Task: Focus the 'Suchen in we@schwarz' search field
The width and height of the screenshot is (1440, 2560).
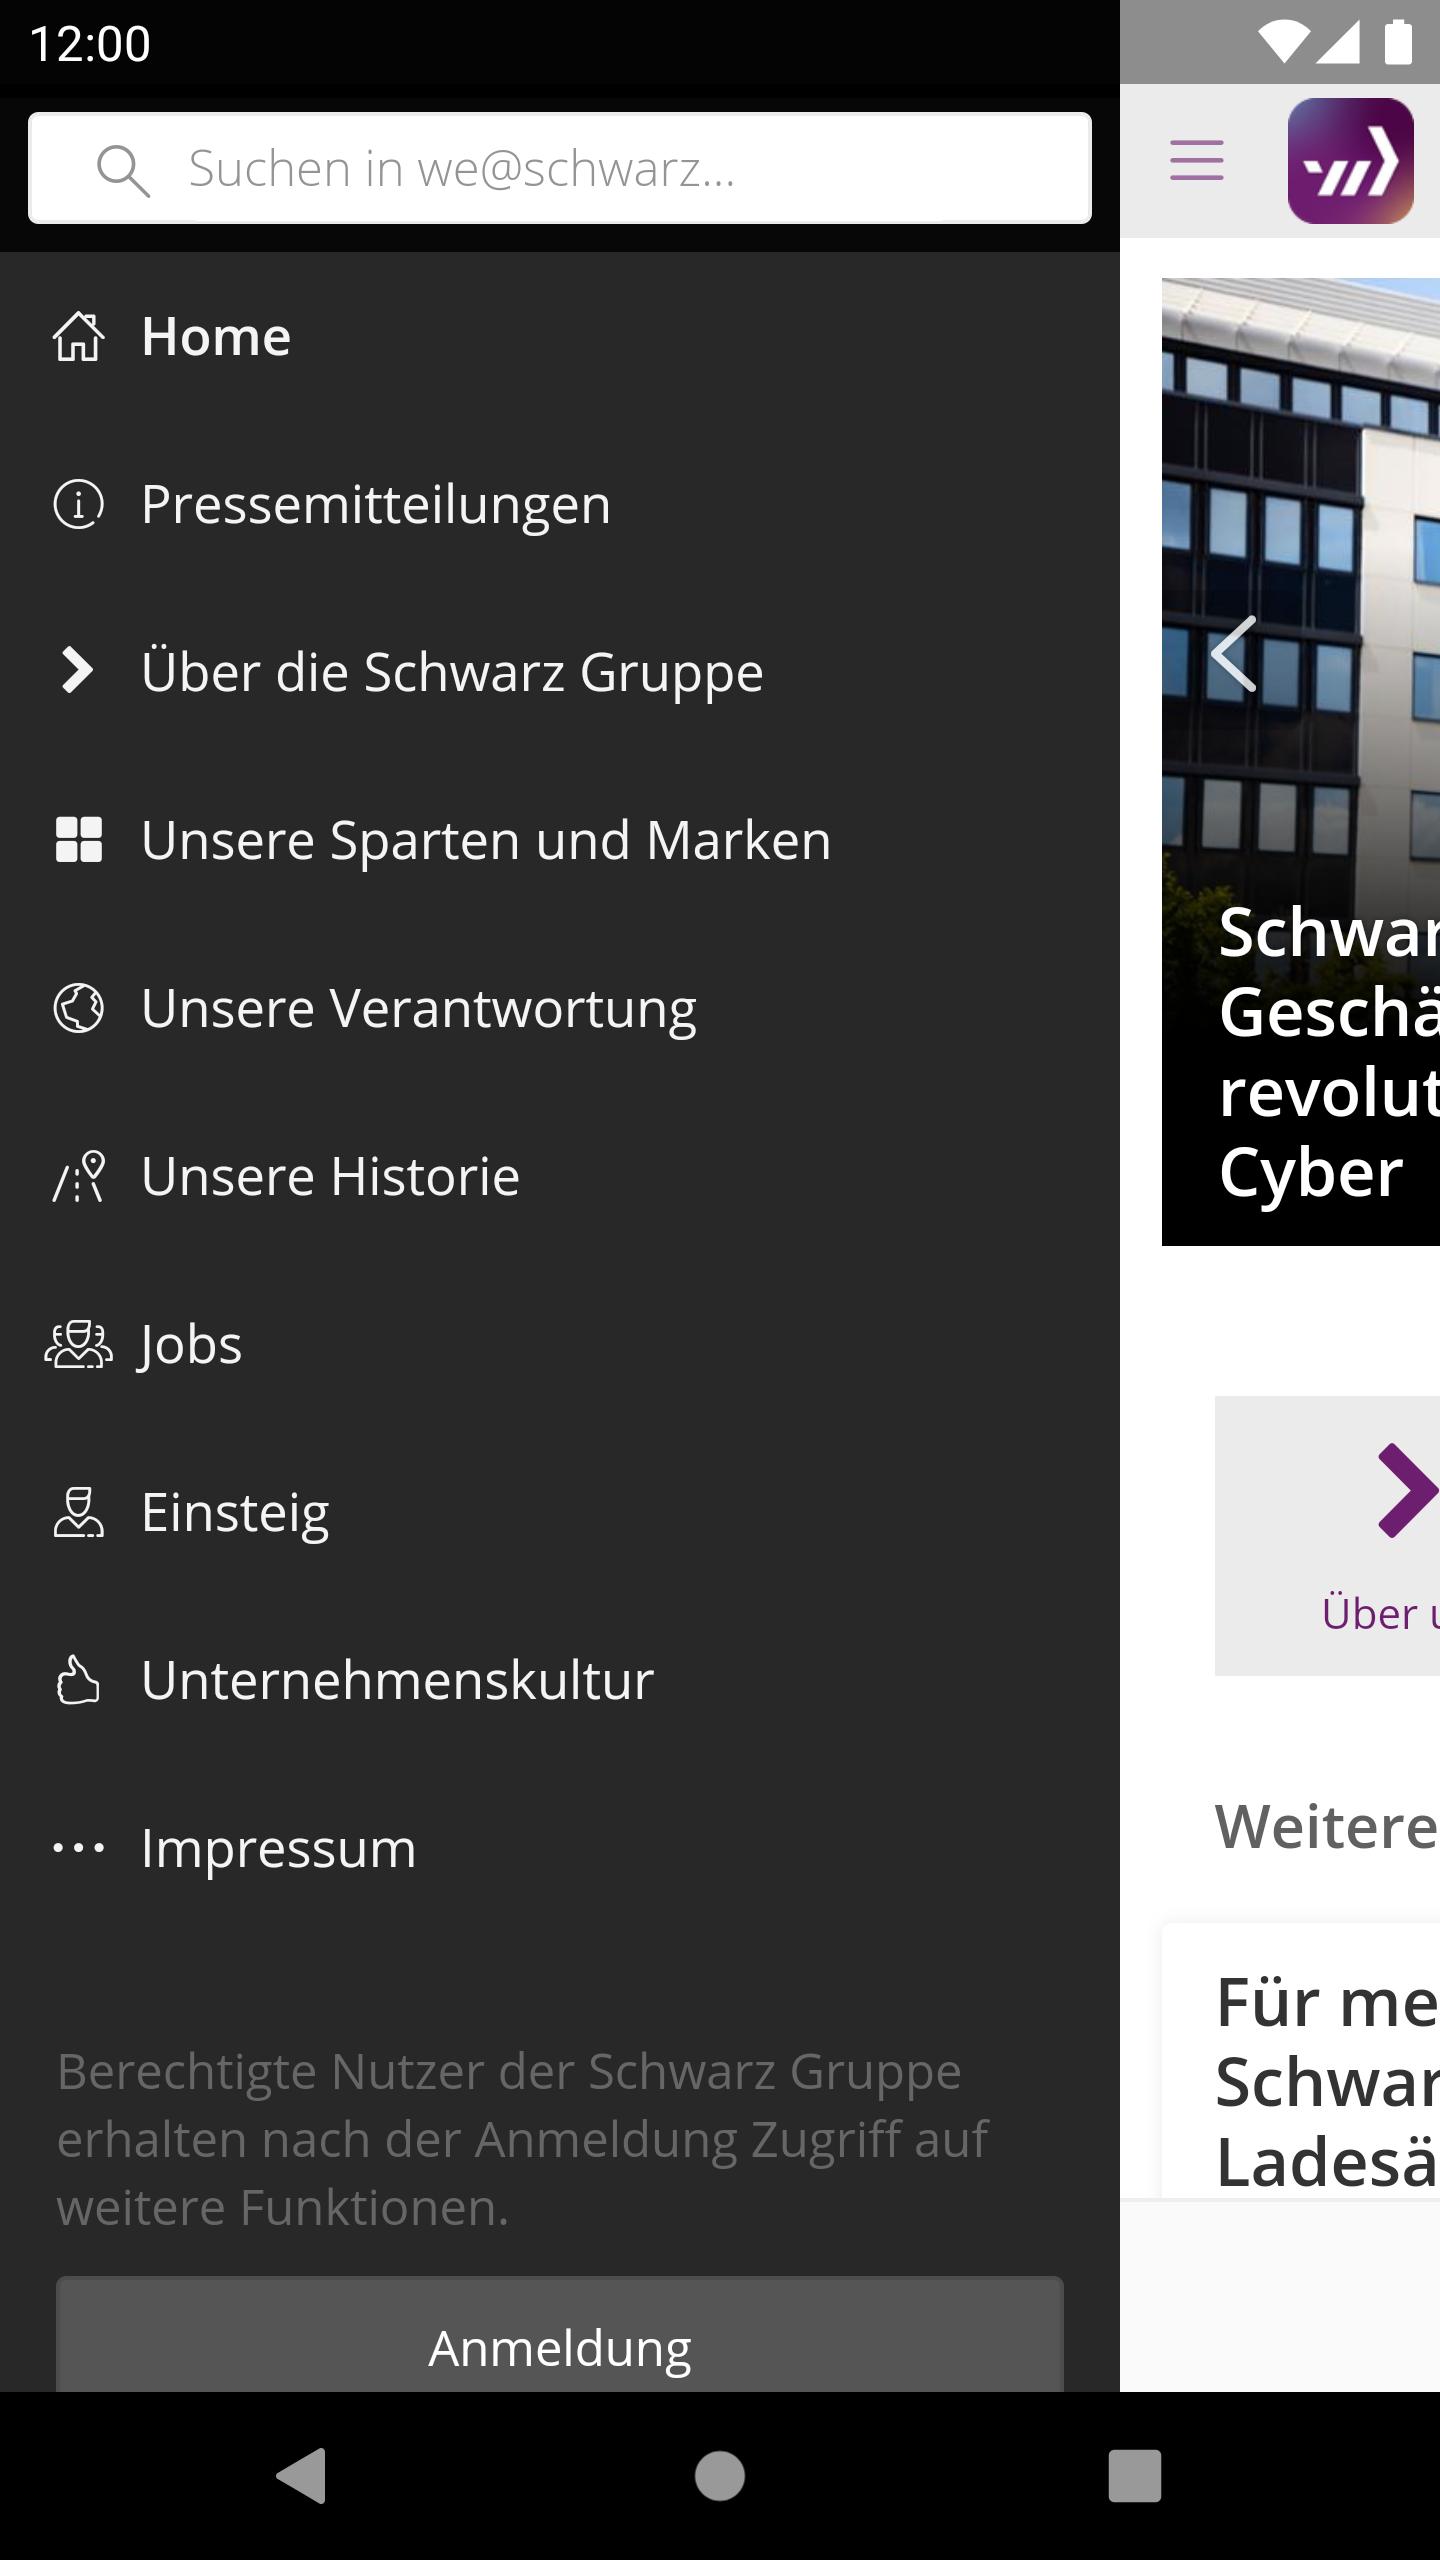Action: coord(560,168)
